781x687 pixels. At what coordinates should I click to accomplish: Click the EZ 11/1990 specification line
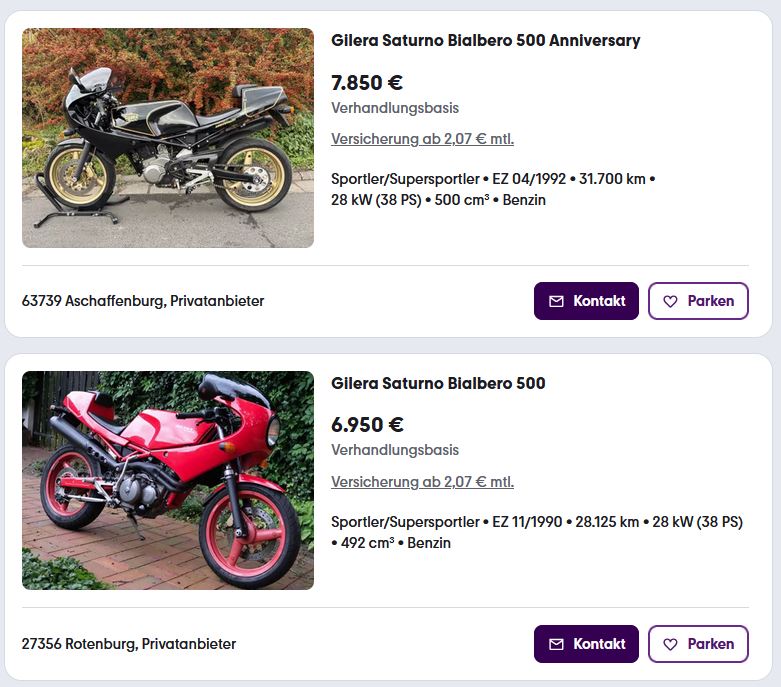click(536, 532)
